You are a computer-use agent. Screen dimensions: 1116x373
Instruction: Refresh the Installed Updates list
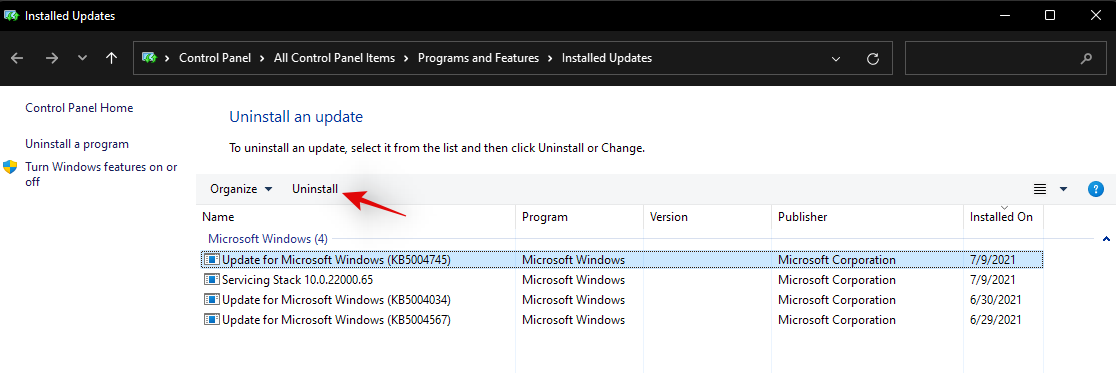click(873, 58)
